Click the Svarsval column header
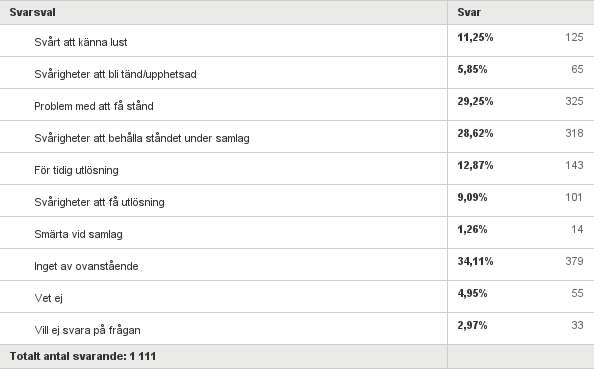 pyautogui.click(x=33, y=12)
